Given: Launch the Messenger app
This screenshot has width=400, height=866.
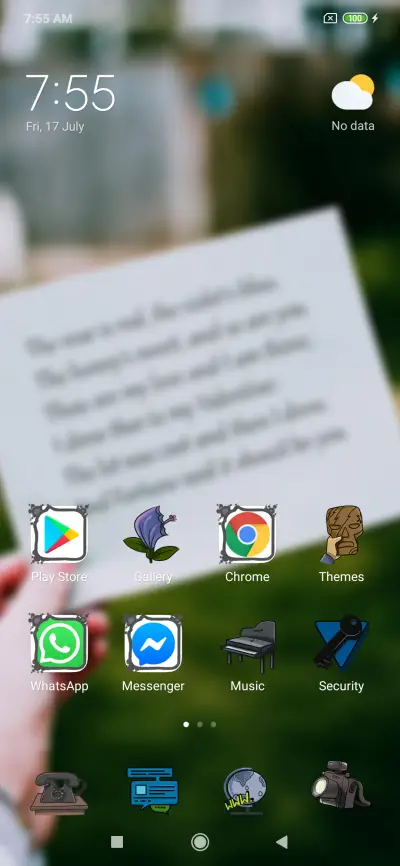Looking at the screenshot, I should pos(152,643).
